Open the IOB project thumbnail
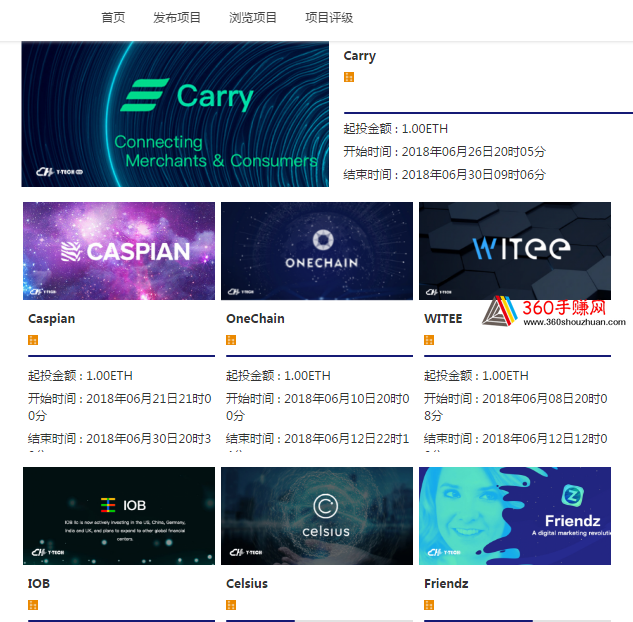The width and height of the screenshot is (633, 622). (119, 516)
